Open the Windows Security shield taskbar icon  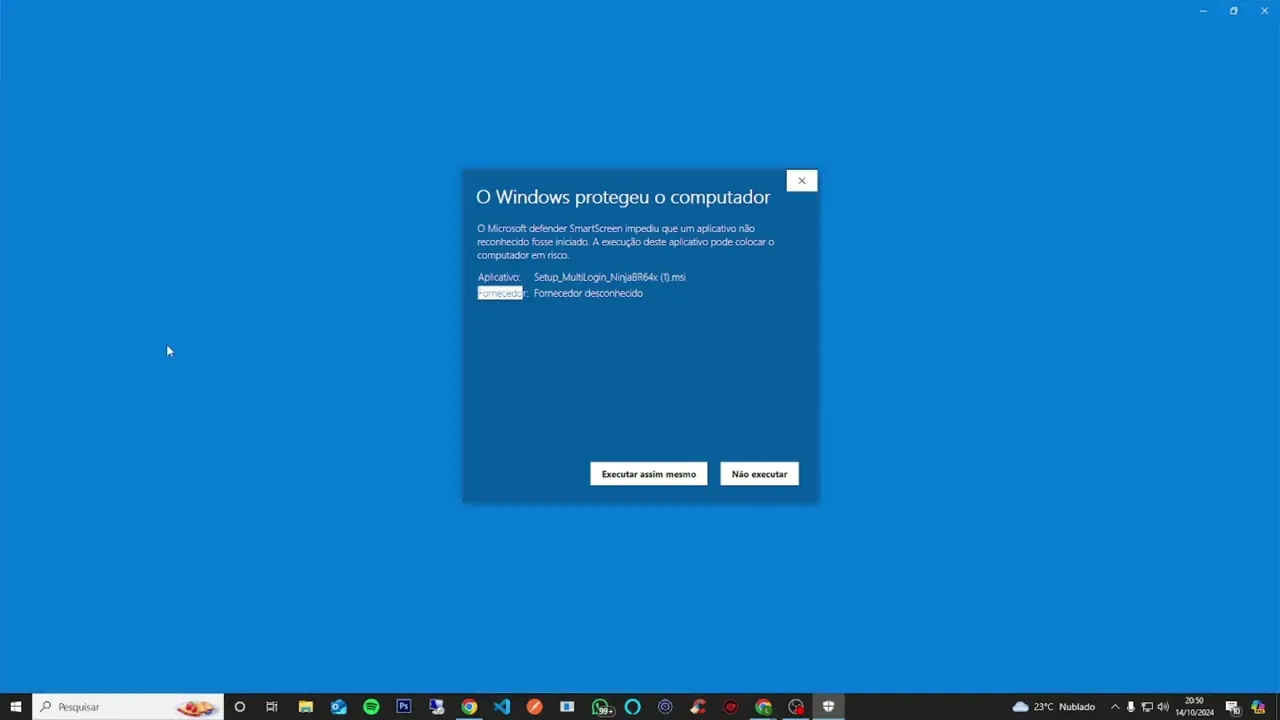828,707
